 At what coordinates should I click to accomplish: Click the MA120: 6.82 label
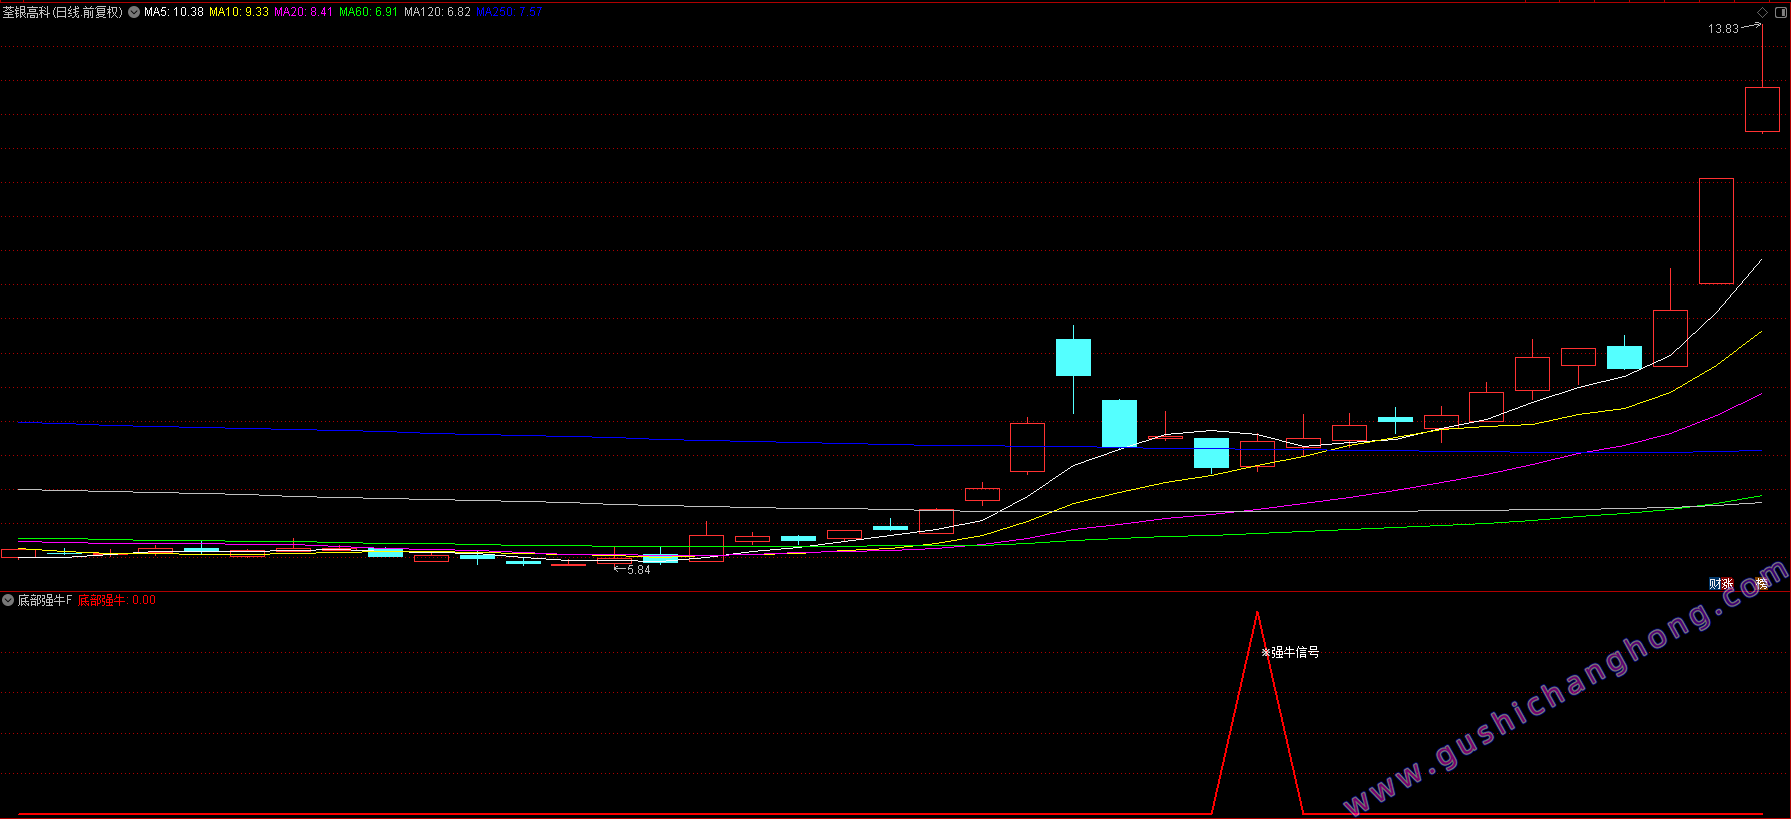[437, 12]
